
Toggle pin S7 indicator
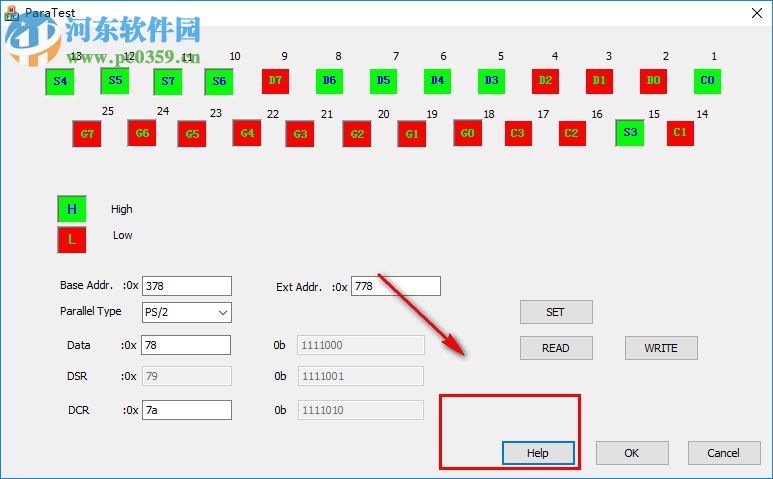(168, 81)
